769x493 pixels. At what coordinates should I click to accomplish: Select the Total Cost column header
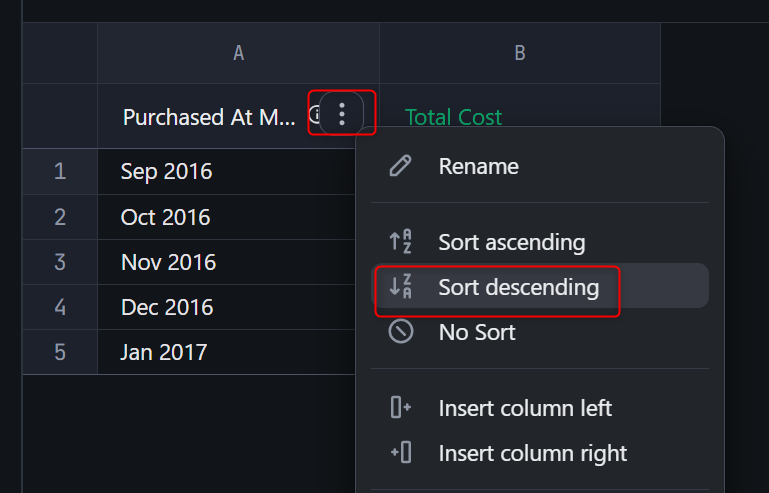(453, 117)
